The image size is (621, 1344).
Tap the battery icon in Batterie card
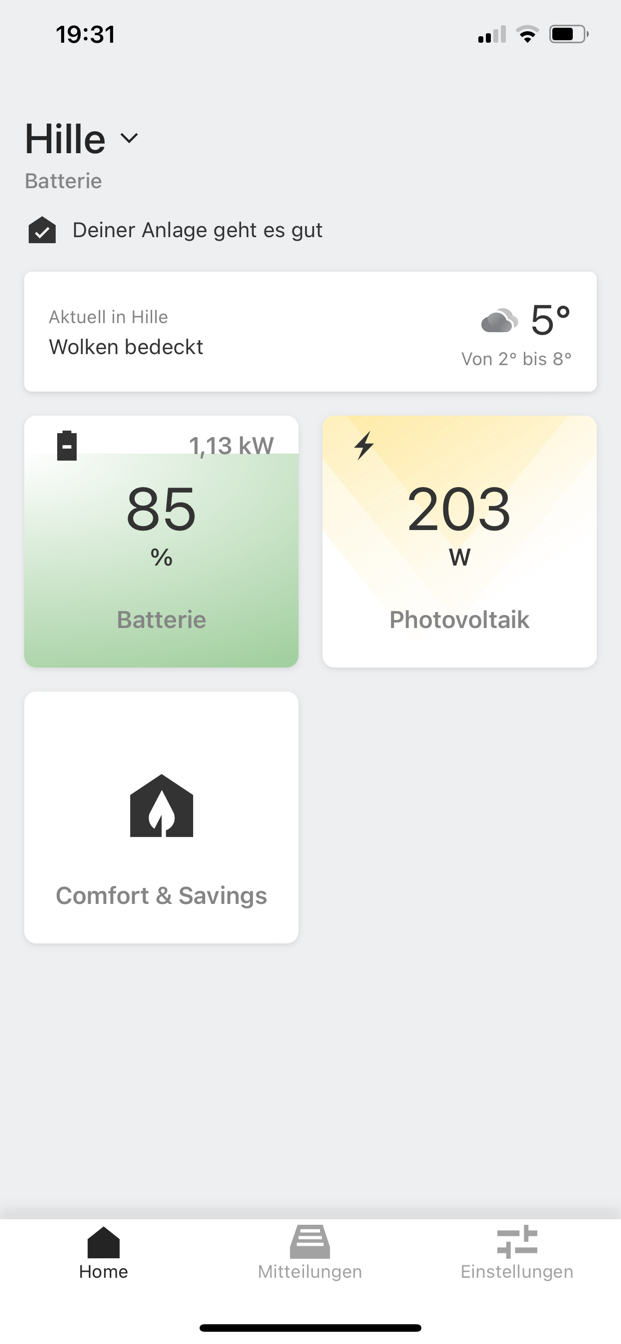[x=67, y=445]
